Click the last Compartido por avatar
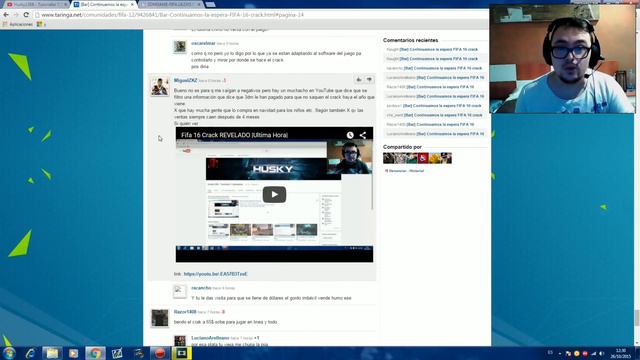640x360 pixels. 446,158
